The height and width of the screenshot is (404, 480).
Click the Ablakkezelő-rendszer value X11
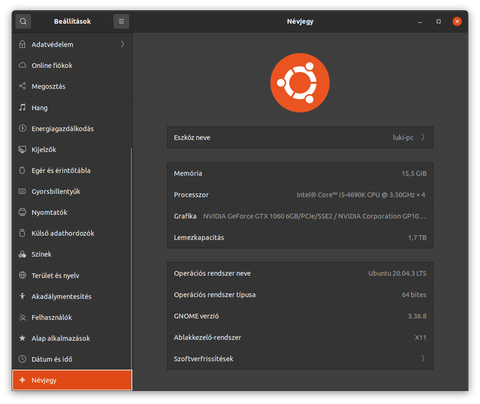420,337
